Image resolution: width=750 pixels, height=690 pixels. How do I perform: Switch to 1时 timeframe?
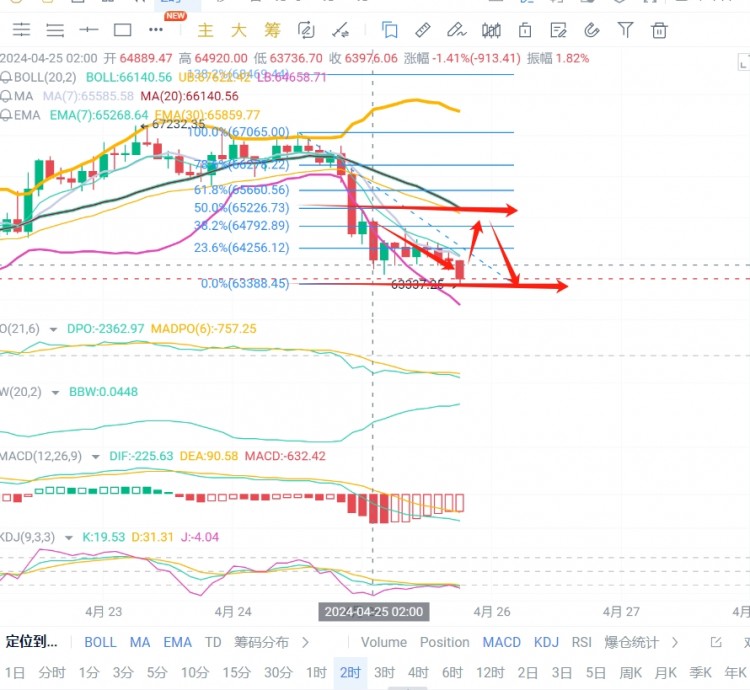tap(316, 673)
